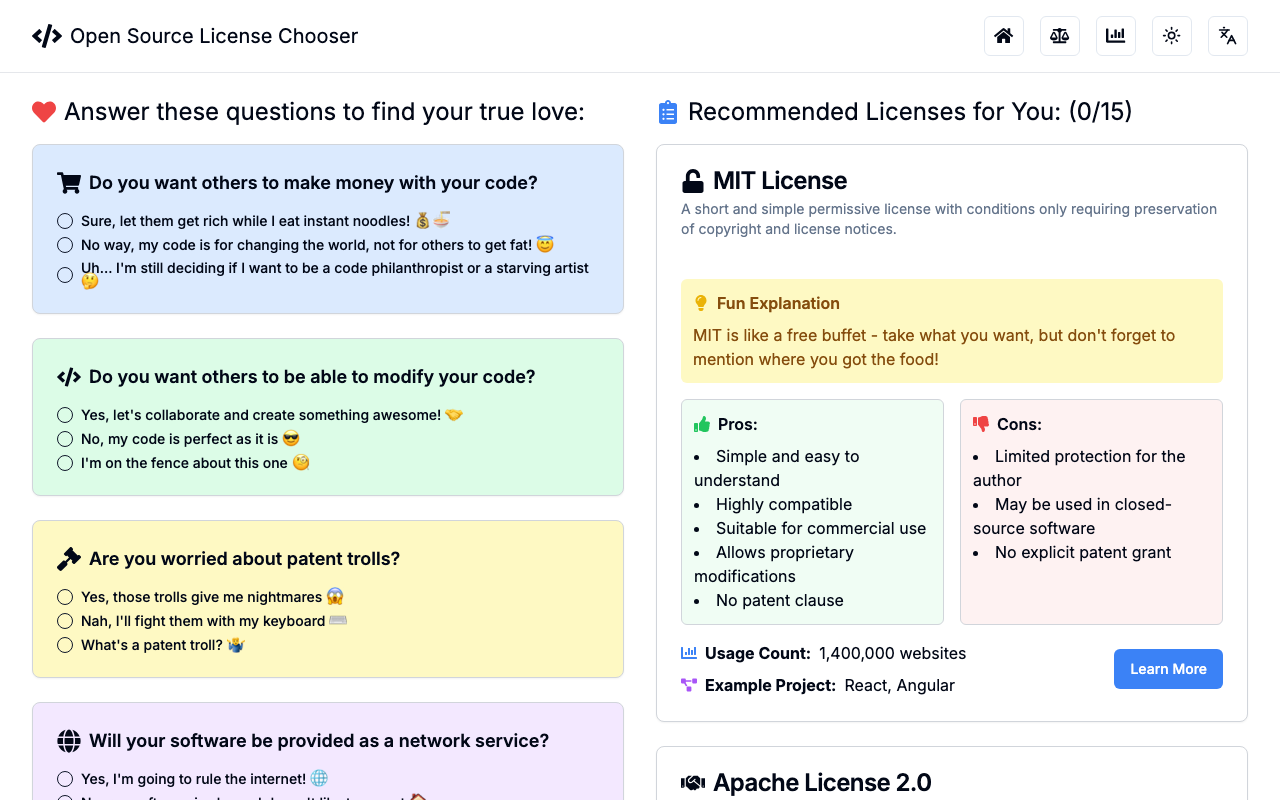Pick "What's a patent troll?" option
Screen dimensions: 1280x800
(x=65, y=645)
